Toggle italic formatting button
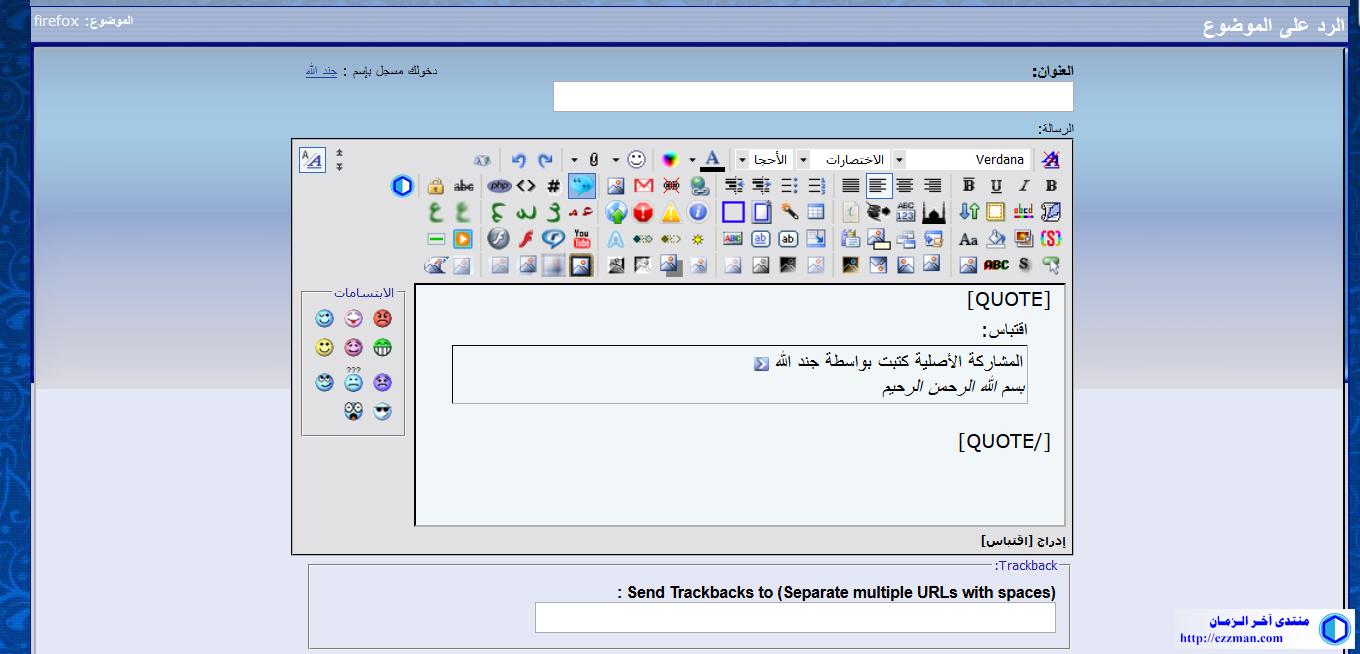The image size is (1360, 654). point(1023,186)
